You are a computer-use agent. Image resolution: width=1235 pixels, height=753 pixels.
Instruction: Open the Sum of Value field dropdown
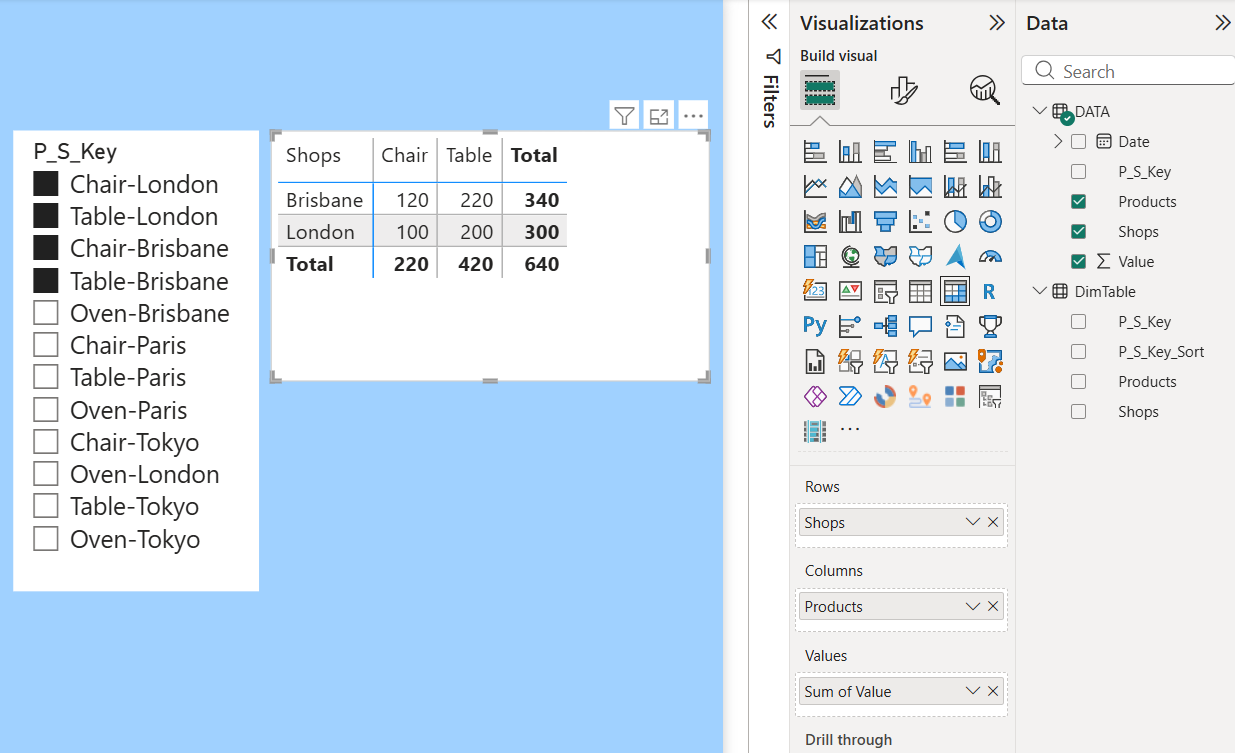point(973,691)
